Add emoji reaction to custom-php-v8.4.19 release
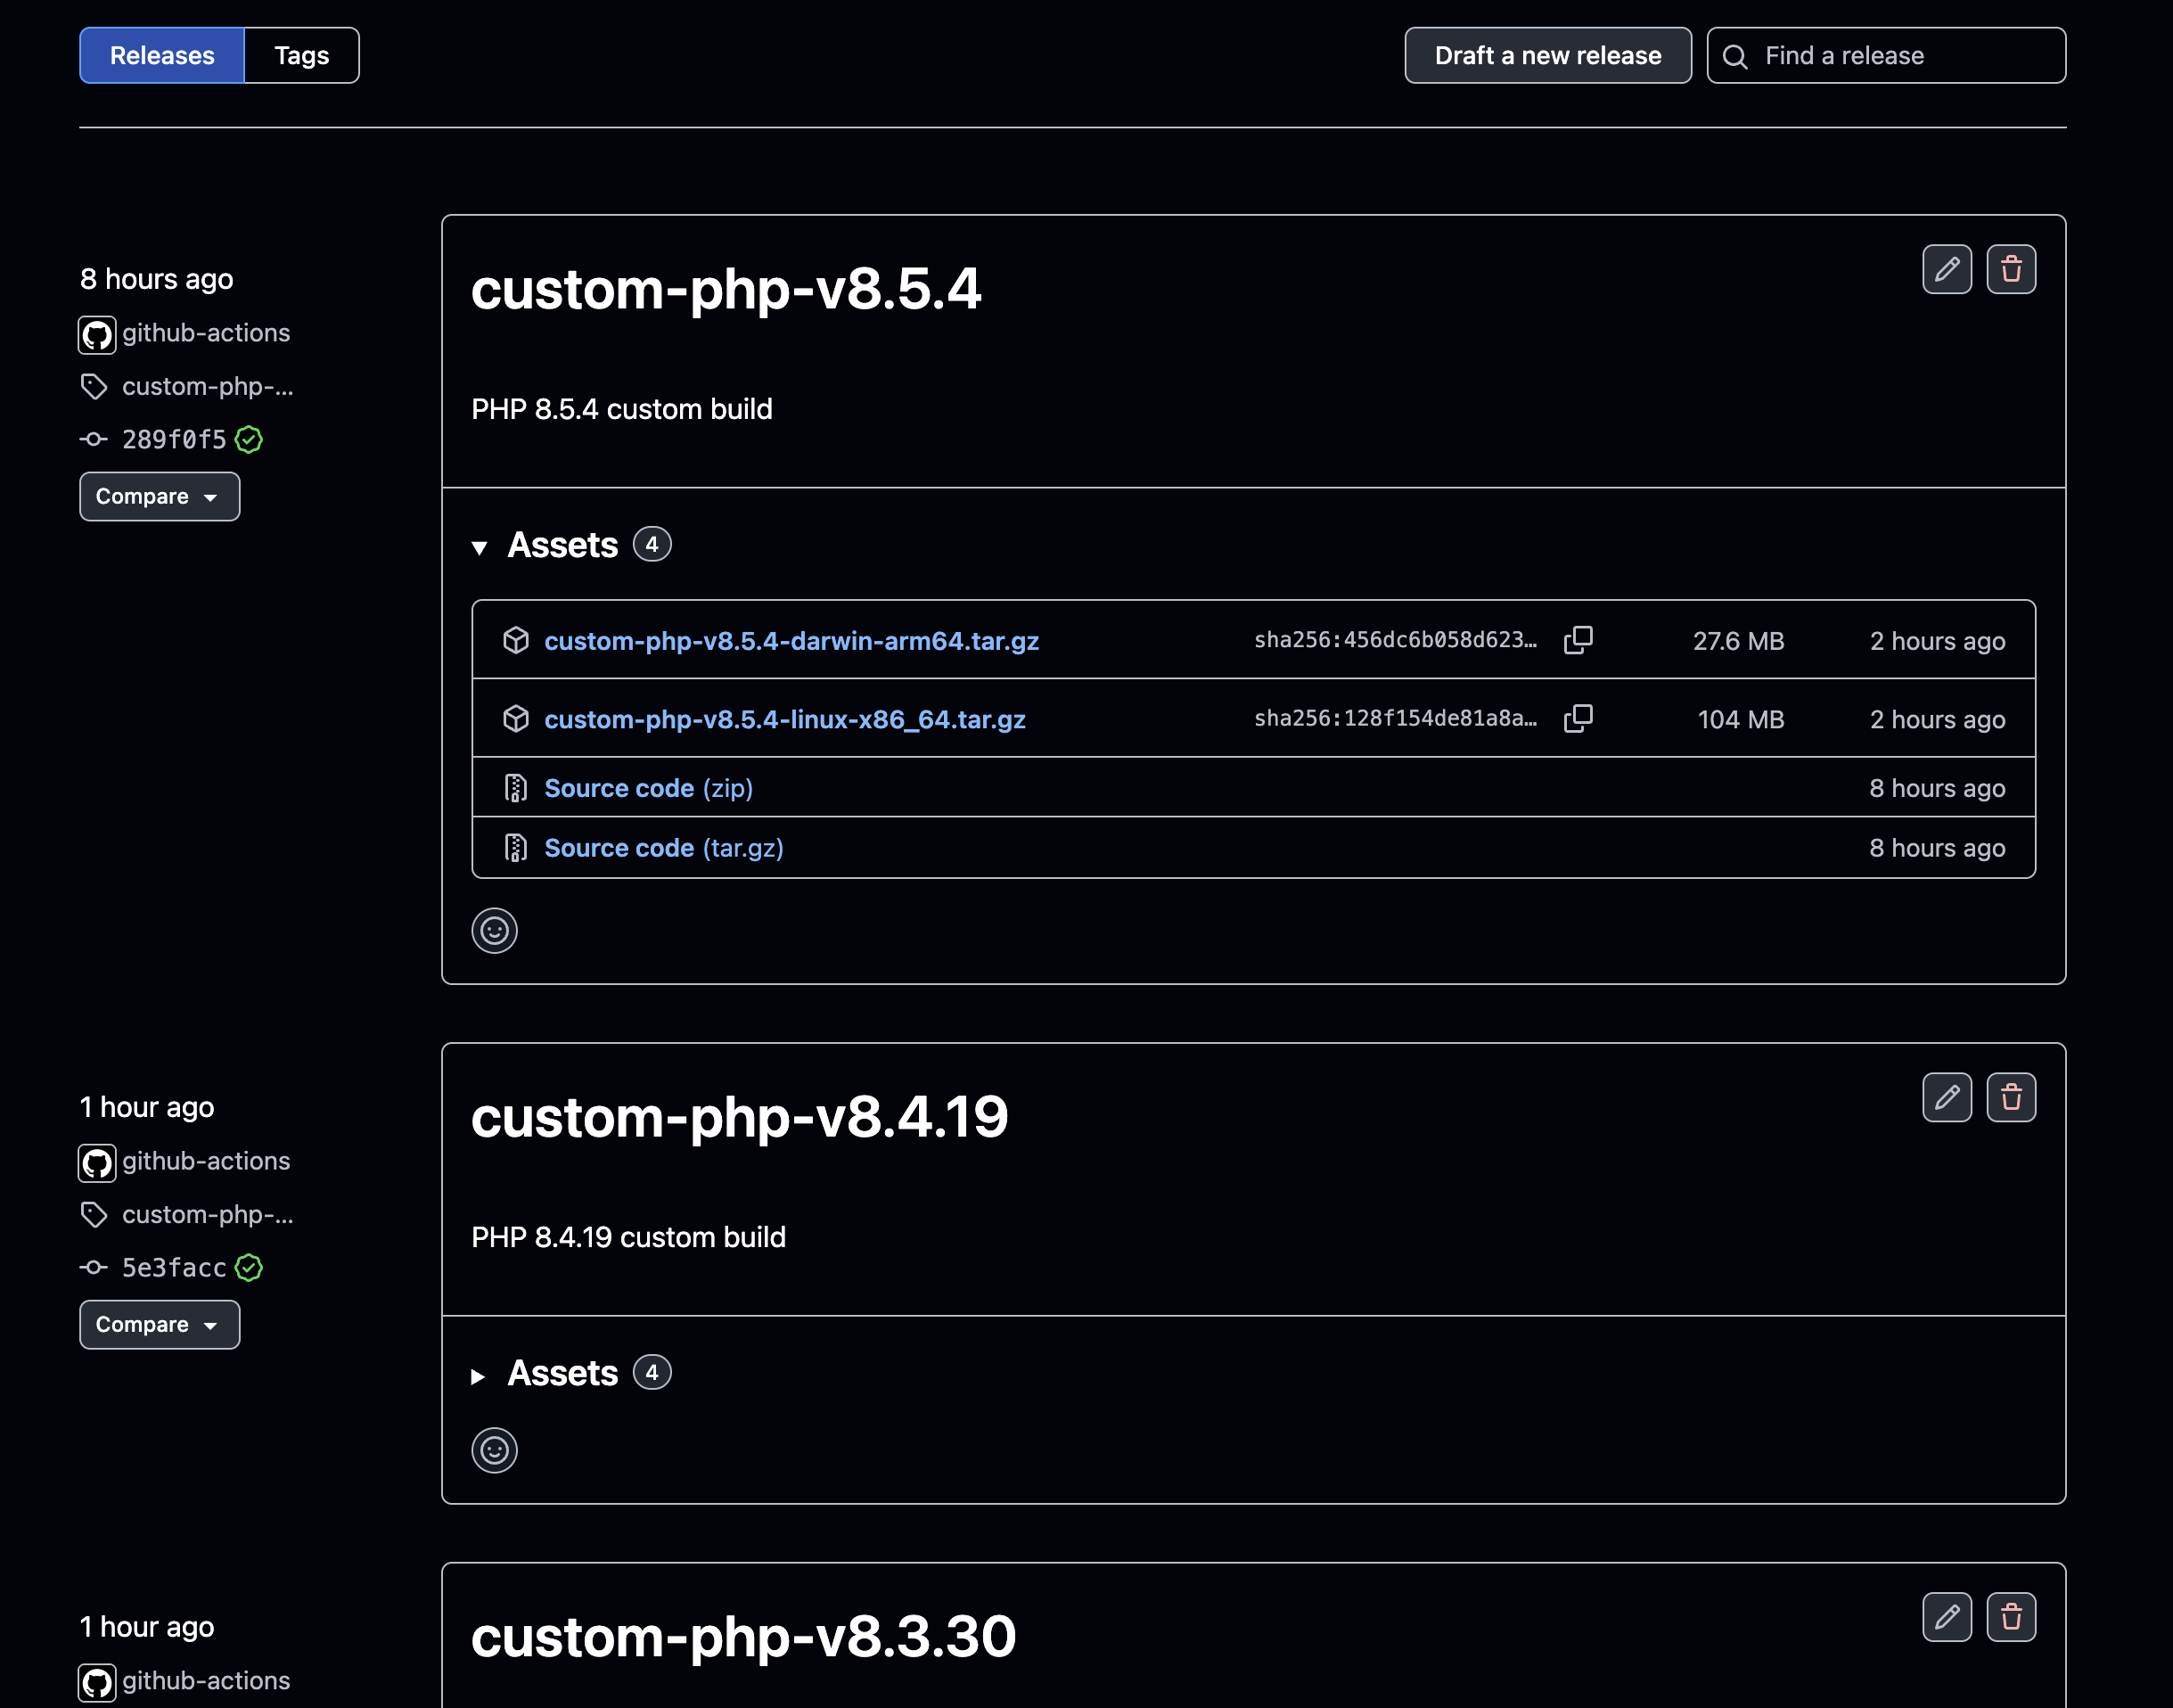The width and height of the screenshot is (2173, 1708). (494, 1449)
